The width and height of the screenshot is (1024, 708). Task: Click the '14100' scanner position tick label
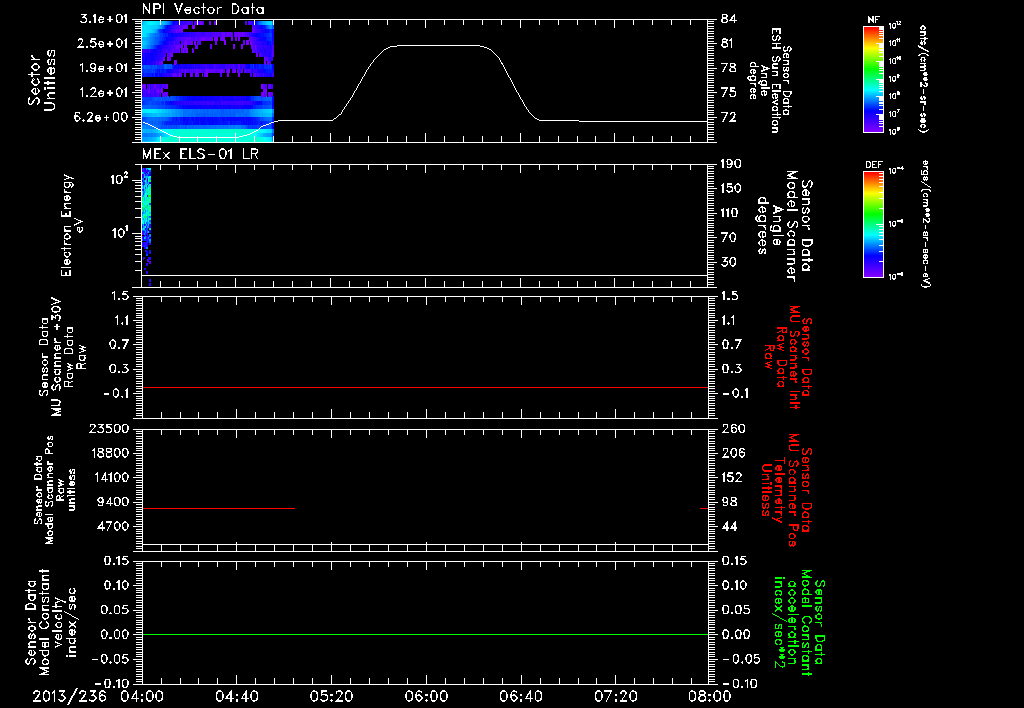(x=109, y=477)
